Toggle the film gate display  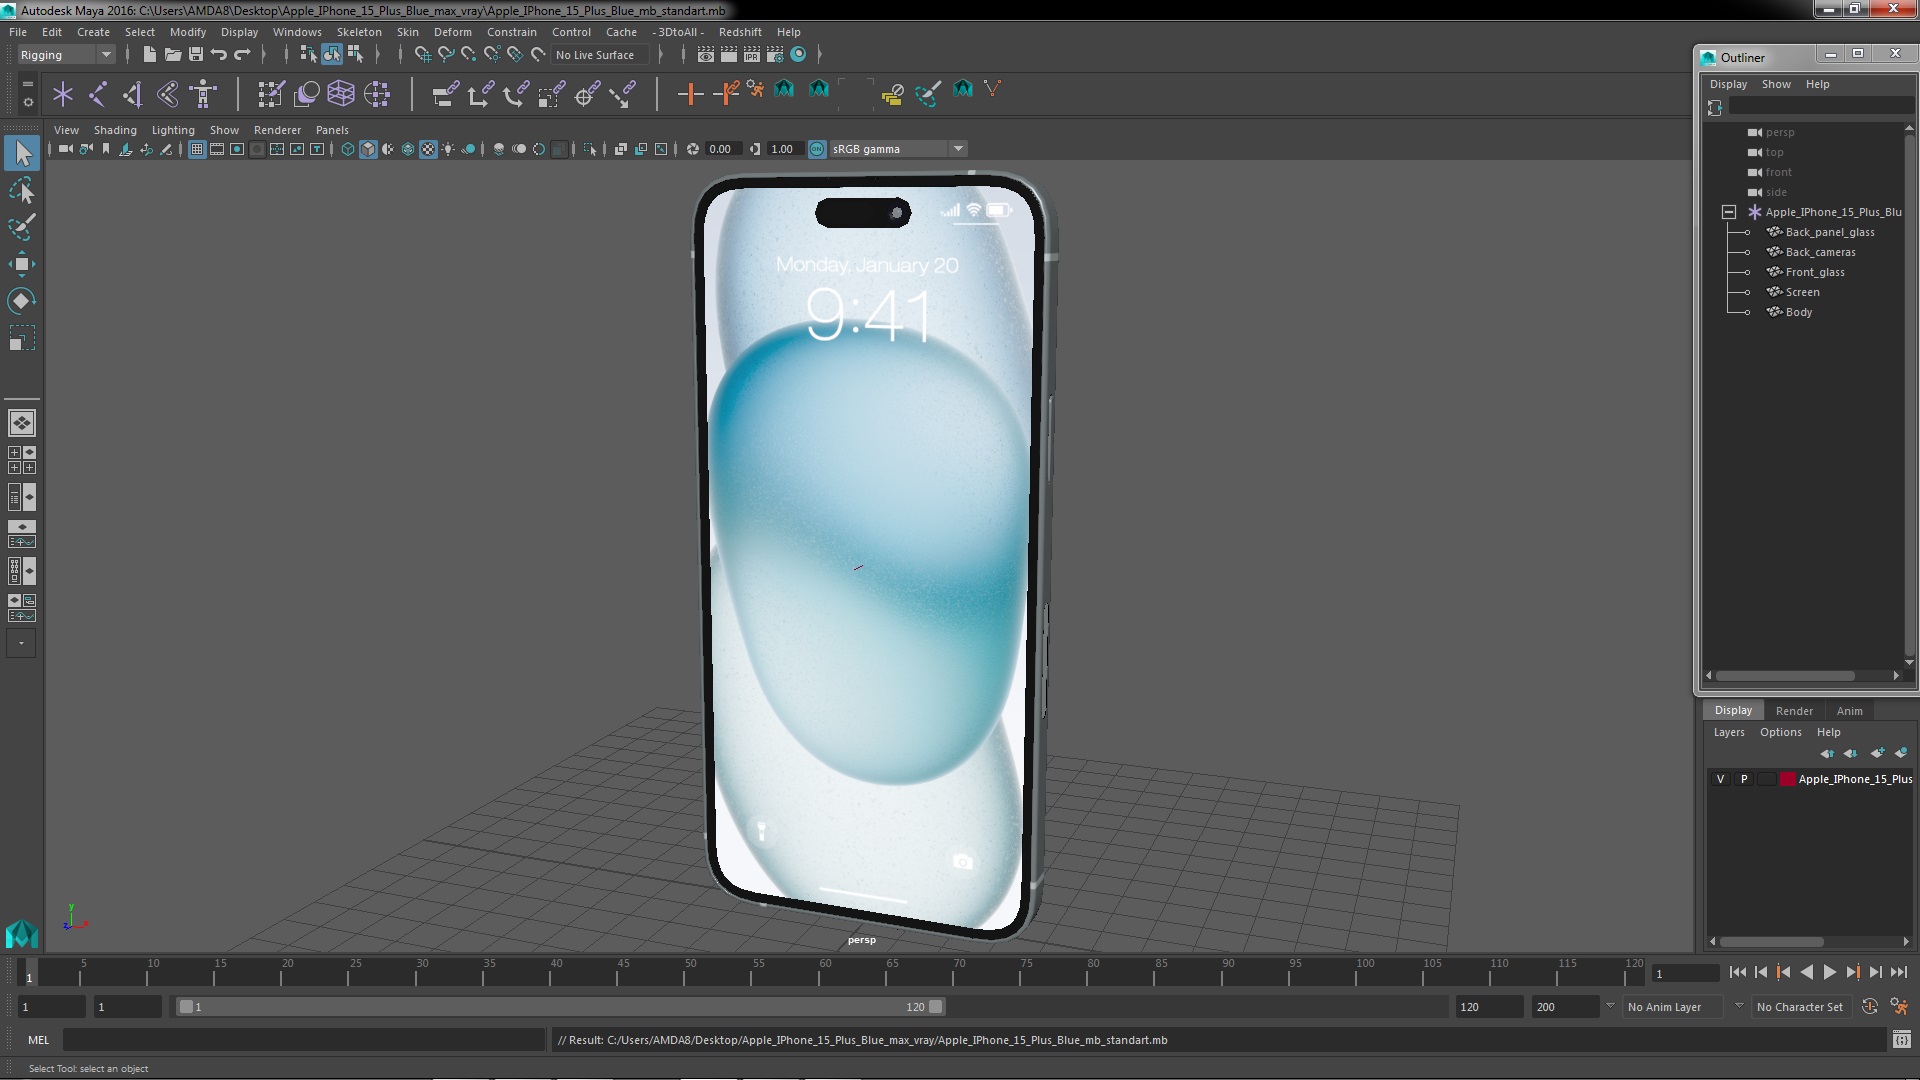click(x=217, y=149)
